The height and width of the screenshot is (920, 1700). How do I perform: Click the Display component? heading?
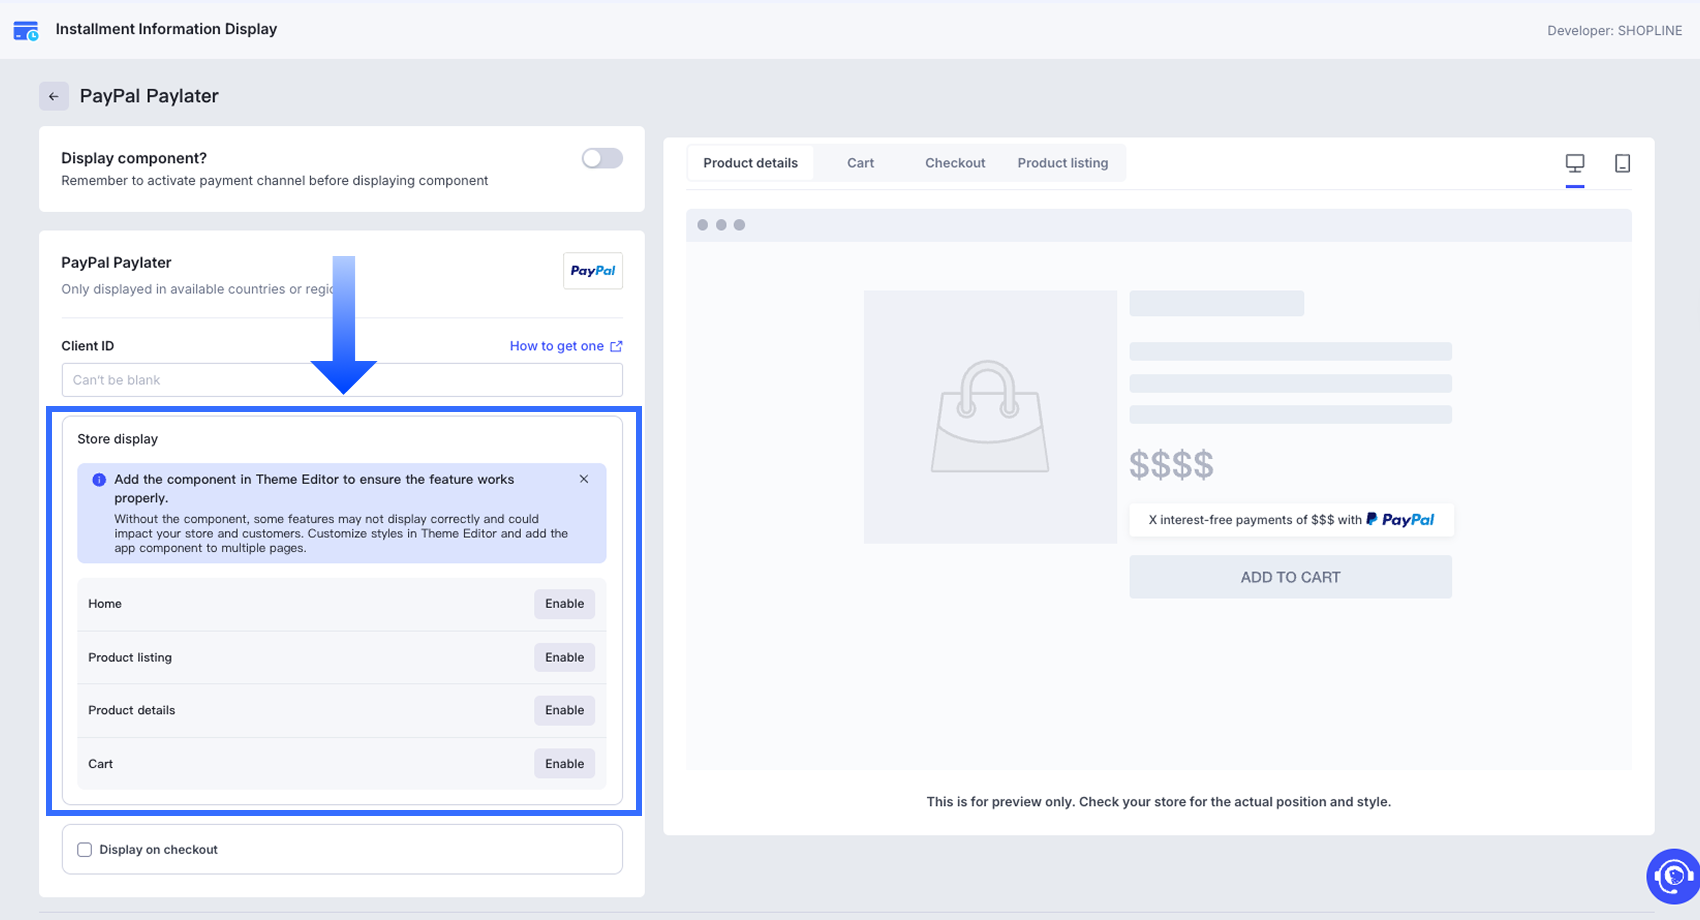[134, 158]
